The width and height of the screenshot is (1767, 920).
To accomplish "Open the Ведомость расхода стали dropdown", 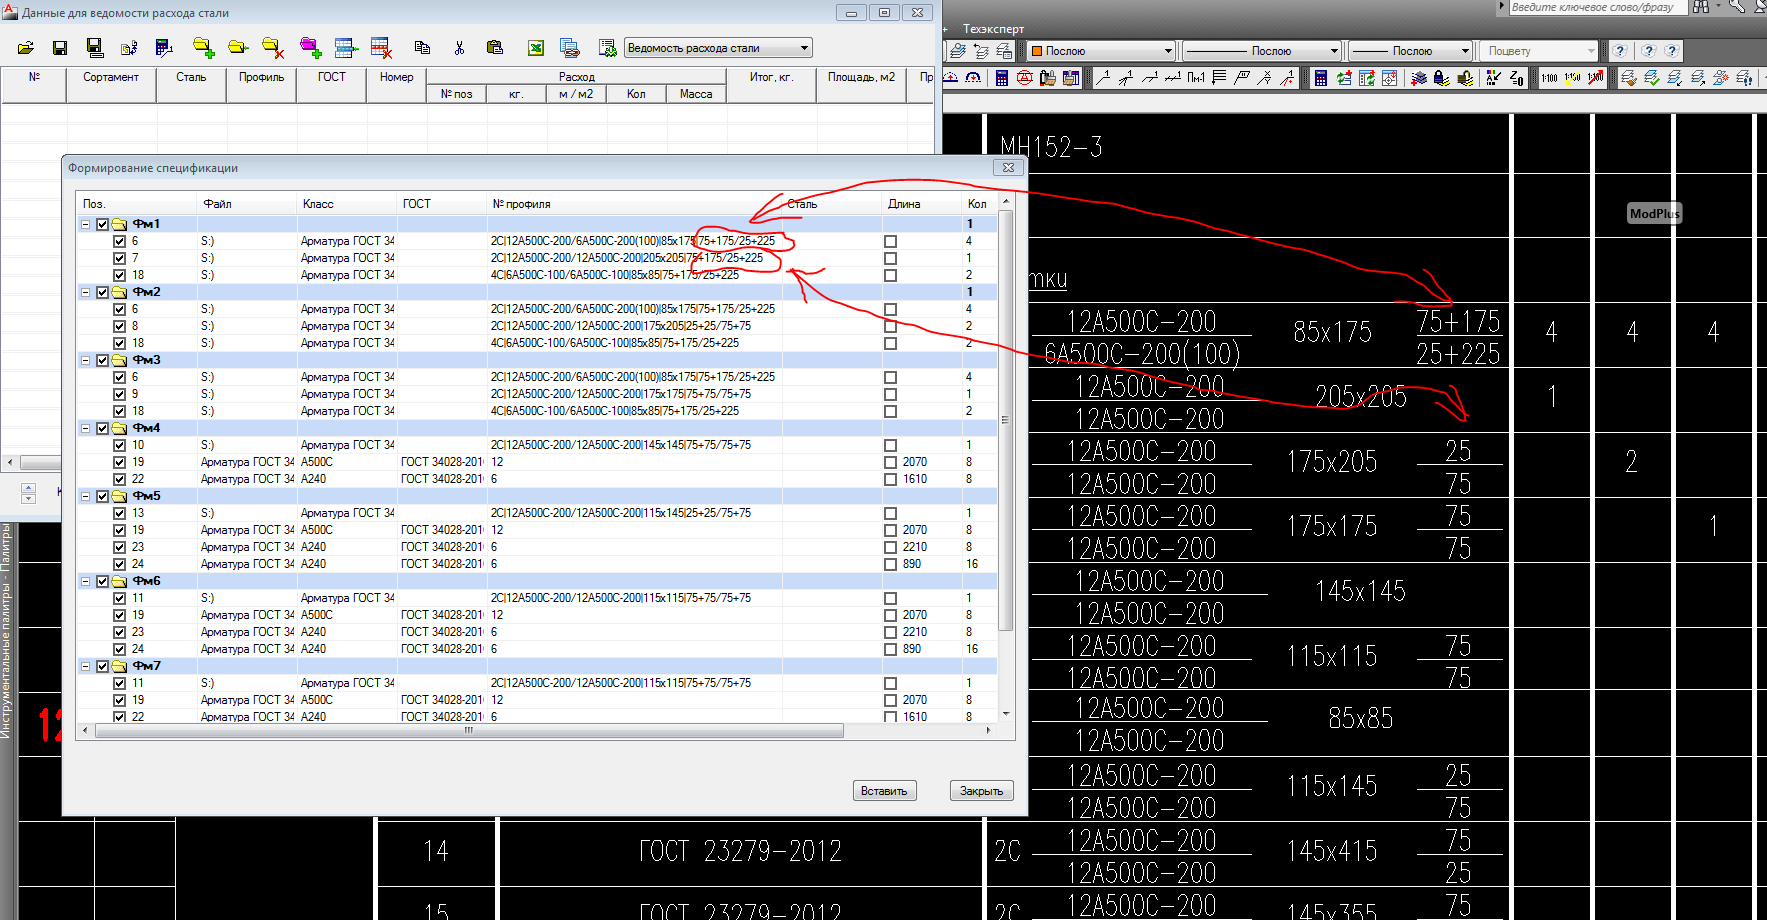I will click(718, 48).
